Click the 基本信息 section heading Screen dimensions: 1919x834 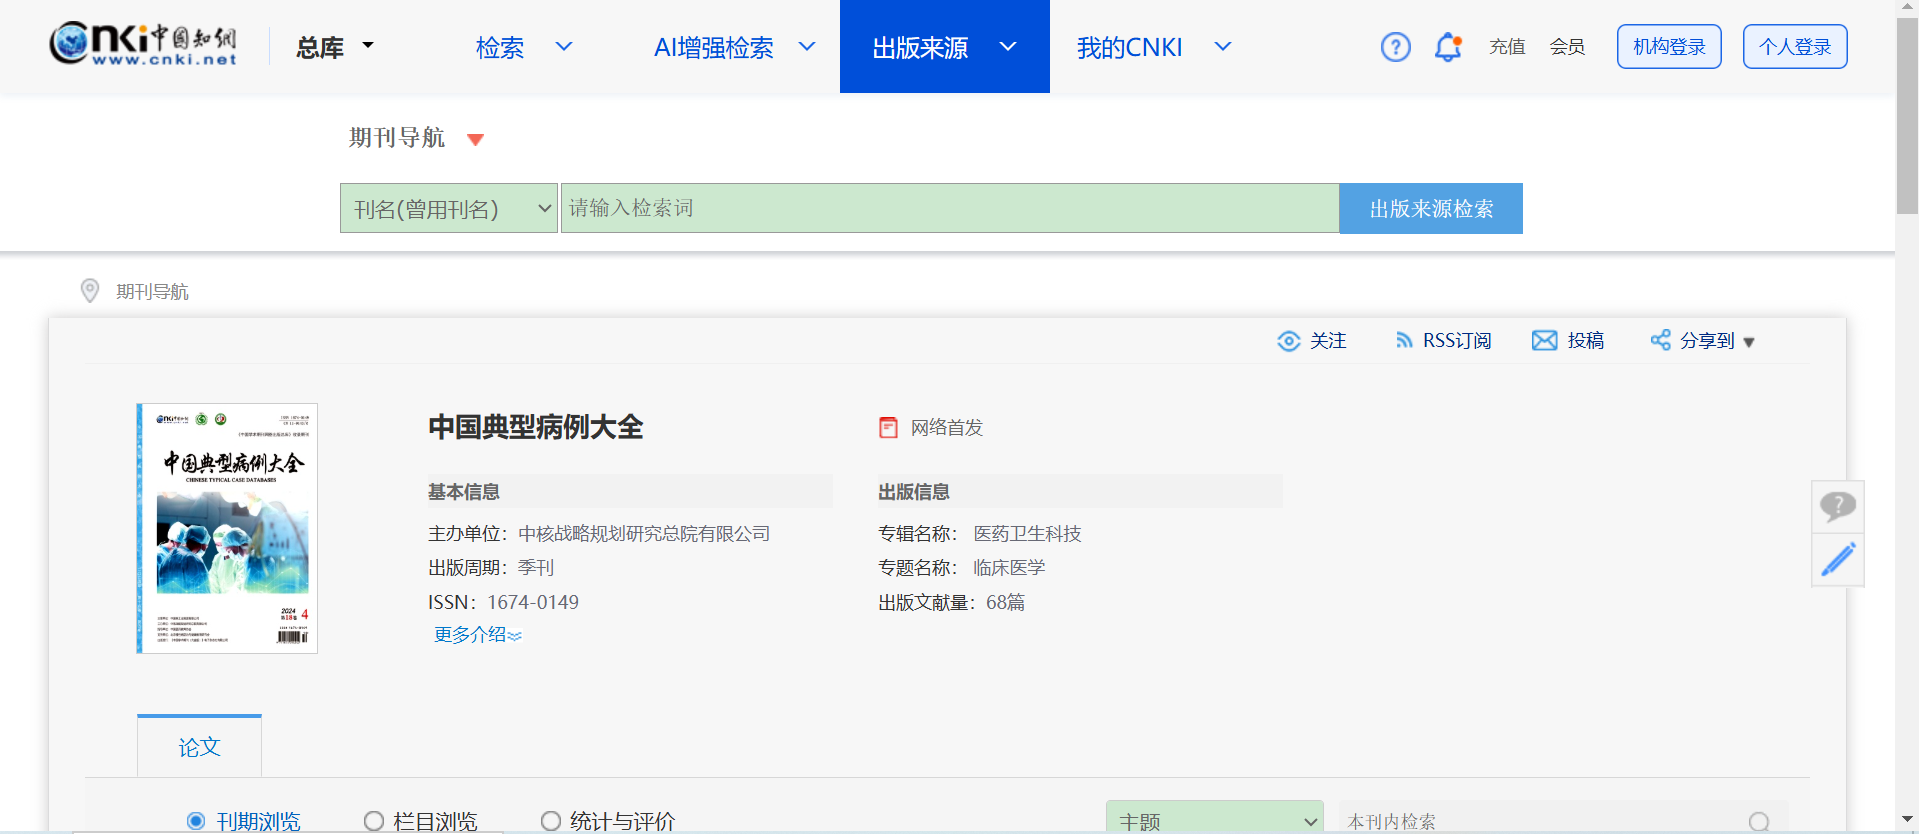464,492
